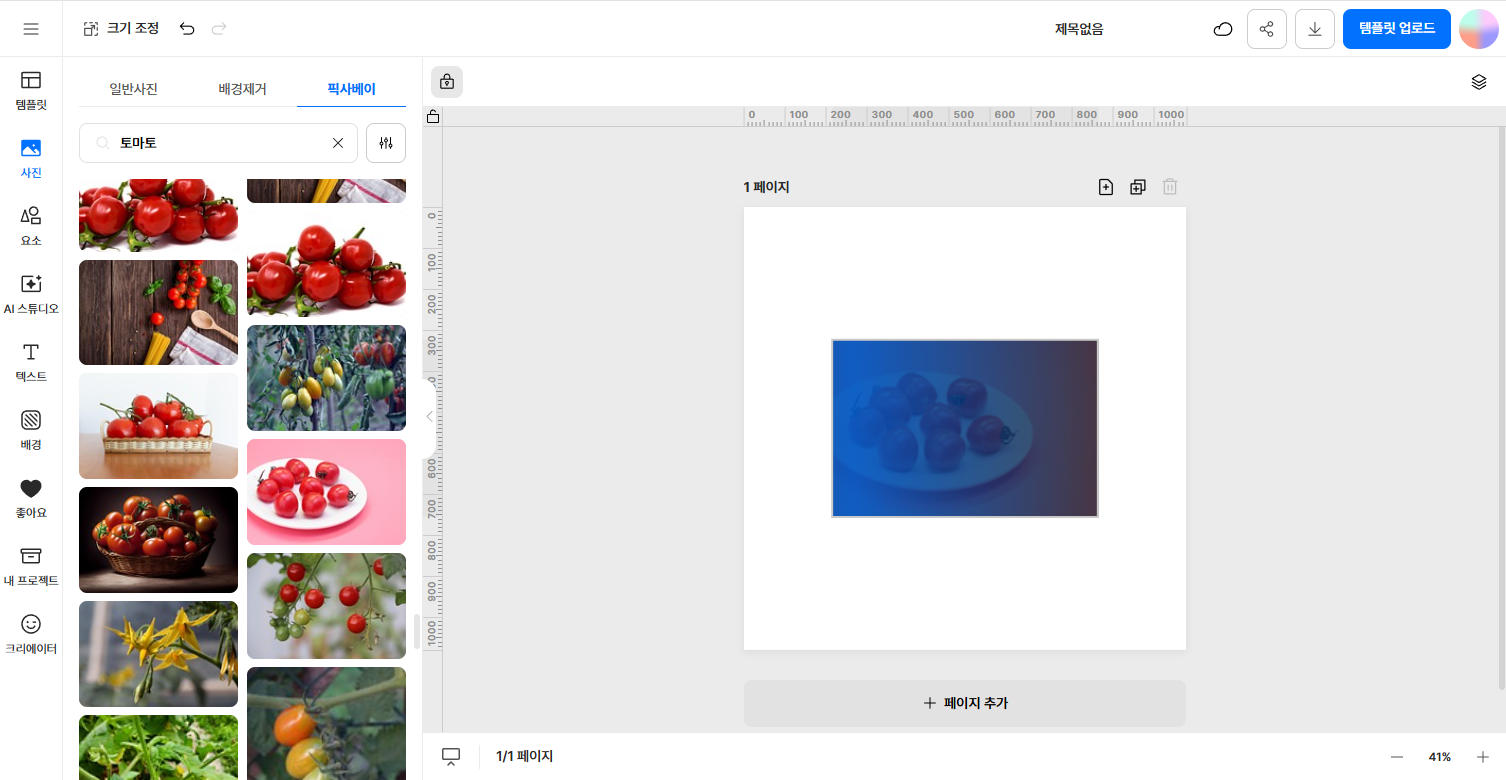Screen dimensions: 1506x780
Task: Click the 템플릿 업로드 button
Action: pyautogui.click(x=1397, y=29)
